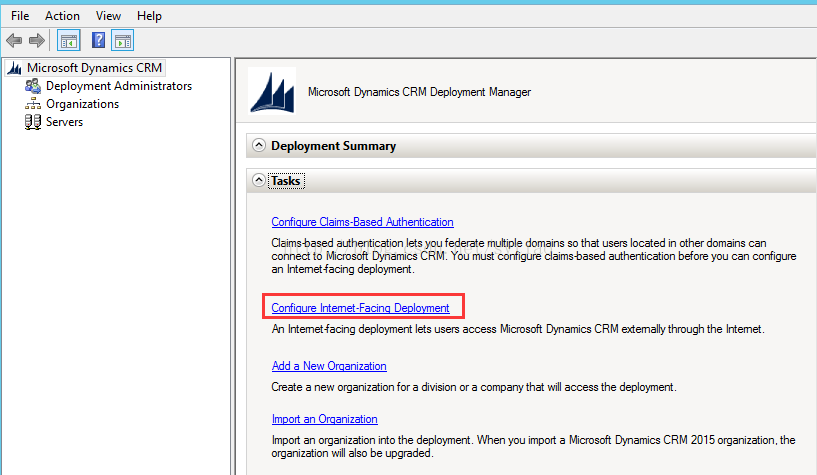
Task: Open the blue question-mark Help icon
Action: tap(98, 40)
